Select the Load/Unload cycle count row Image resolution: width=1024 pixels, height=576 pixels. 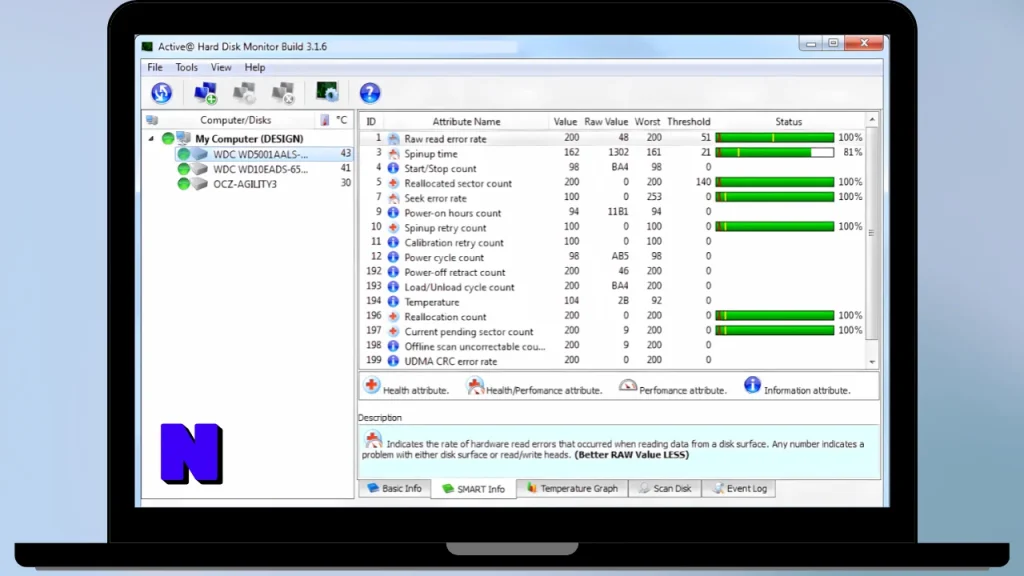click(x=613, y=287)
